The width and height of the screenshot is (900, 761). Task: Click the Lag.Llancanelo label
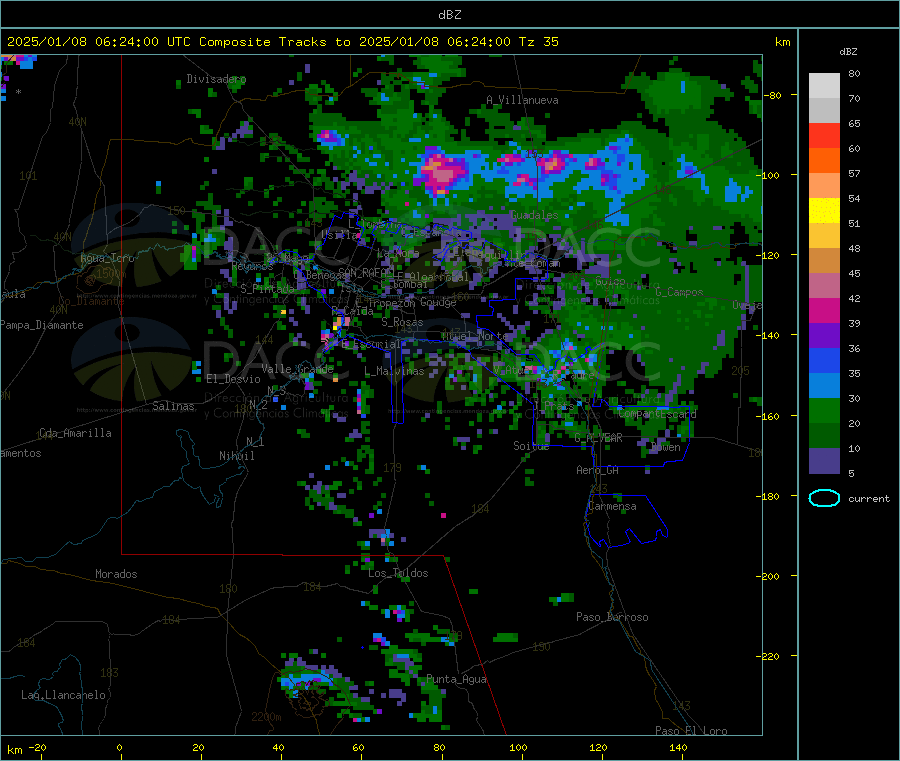[63, 695]
